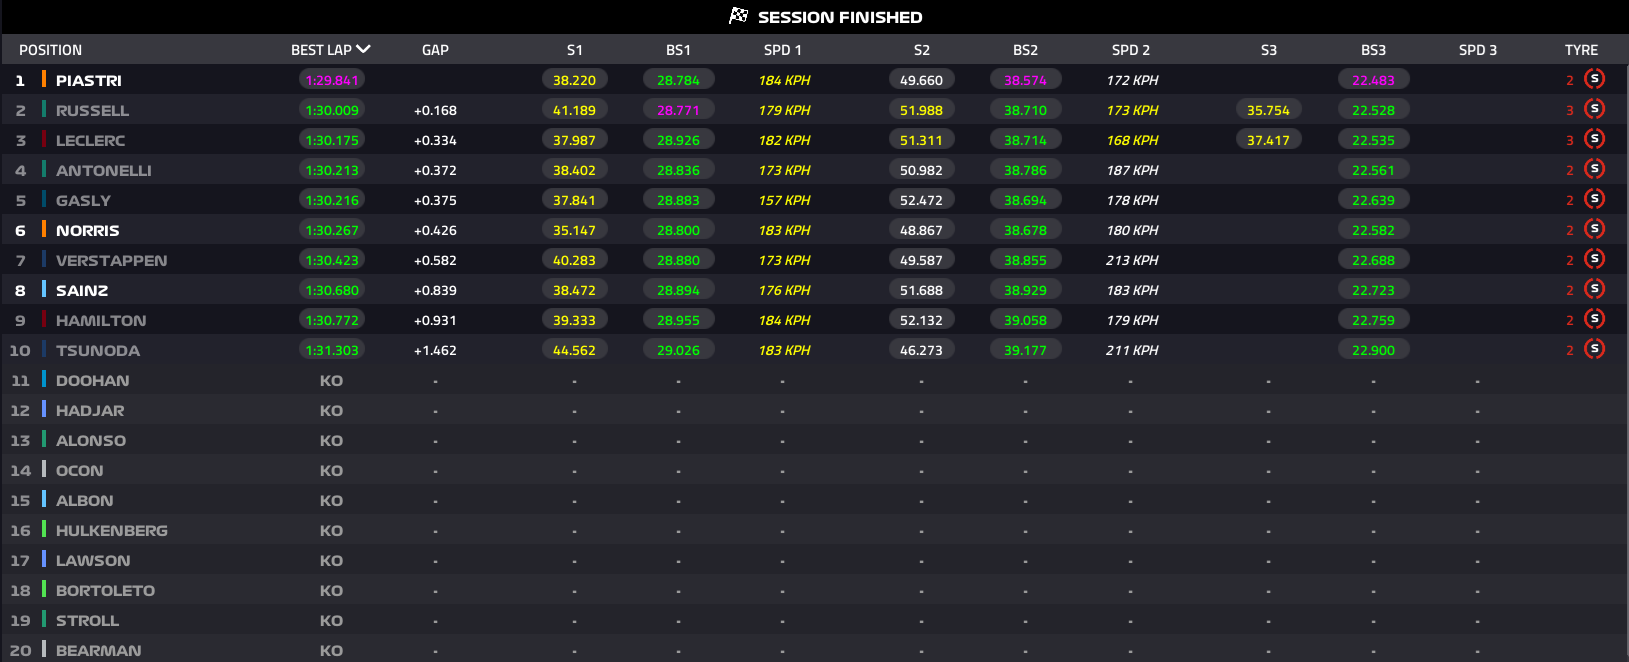Open driver PIASTRI in first place
The width and height of the screenshot is (1629, 662).
[89, 80]
